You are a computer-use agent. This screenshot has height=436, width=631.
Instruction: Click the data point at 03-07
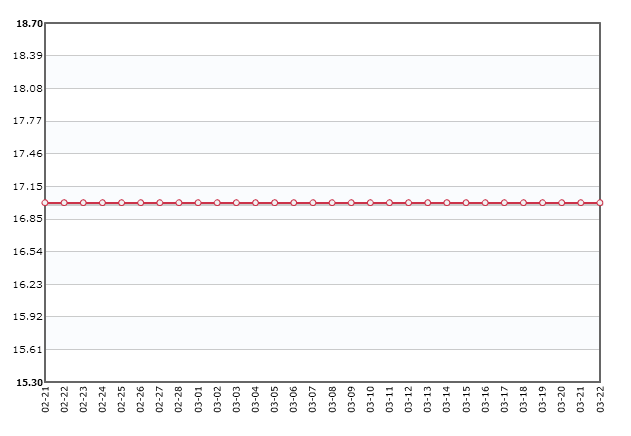(313, 203)
